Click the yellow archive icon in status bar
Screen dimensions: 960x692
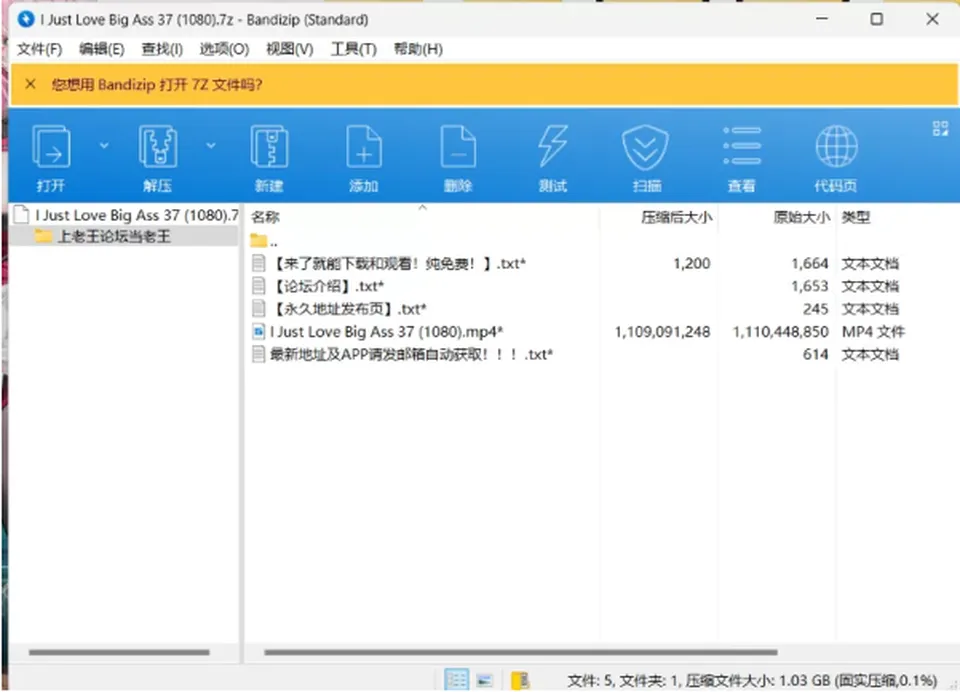pos(520,680)
